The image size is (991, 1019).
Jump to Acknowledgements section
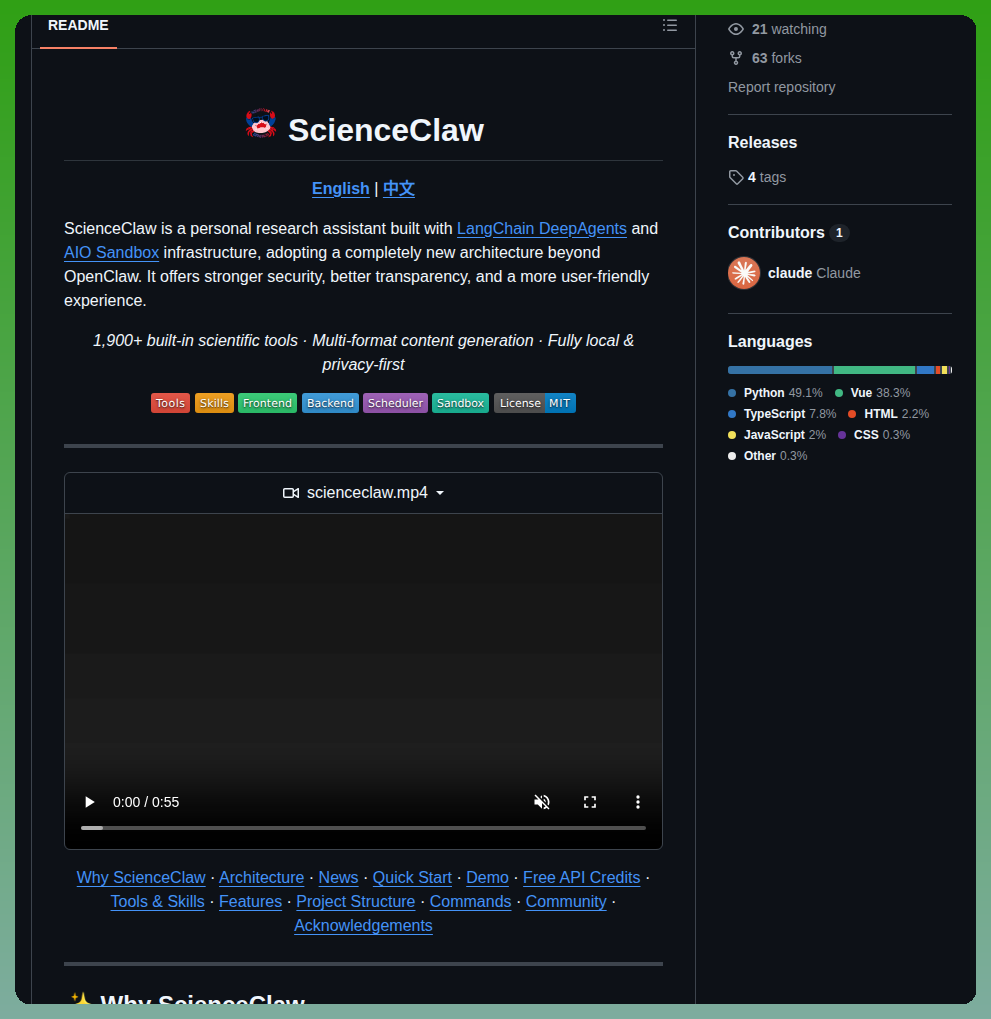coord(363,925)
